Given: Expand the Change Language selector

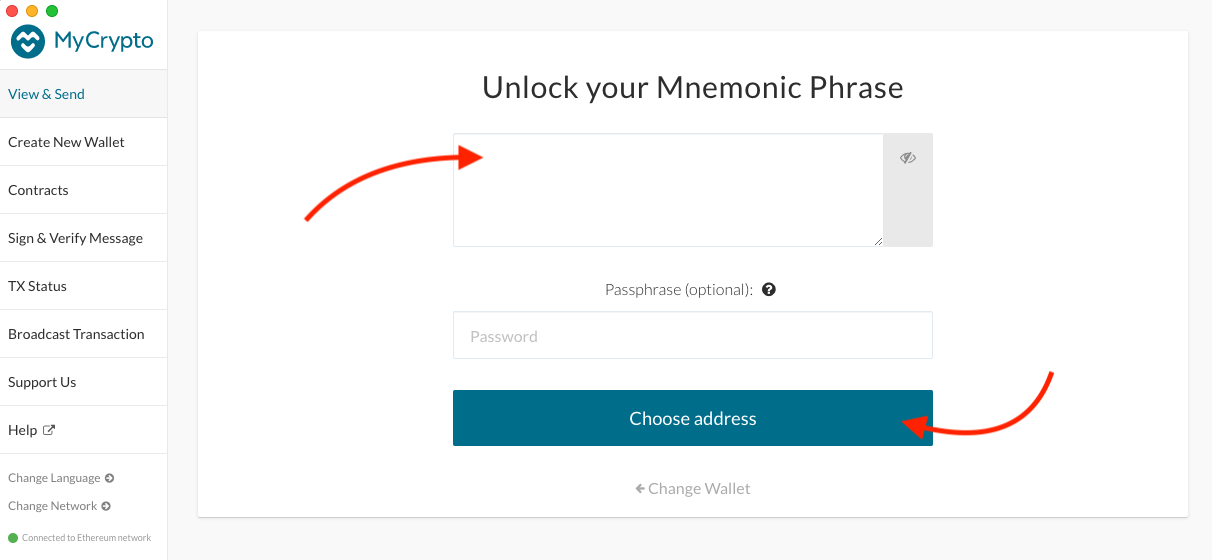Looking at the screenshot, I should [60, 478].
